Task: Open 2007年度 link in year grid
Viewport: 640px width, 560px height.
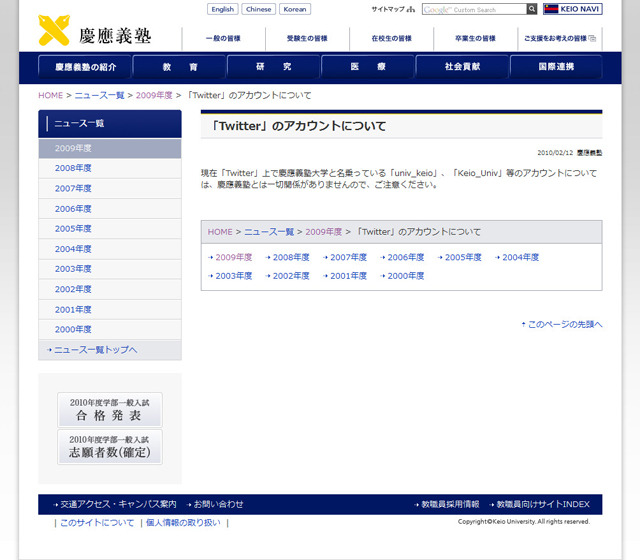Action: (348, 258)
